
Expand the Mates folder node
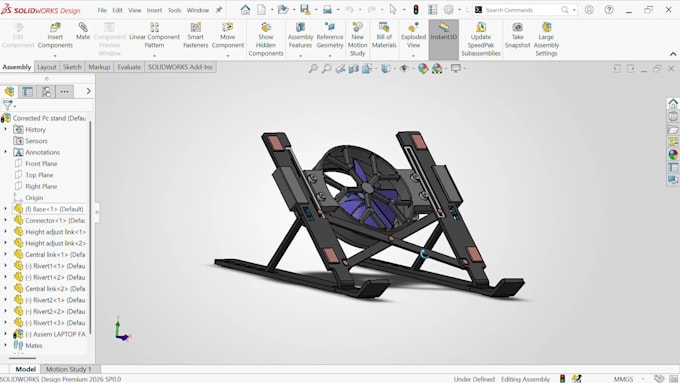(x=6, y=345)
